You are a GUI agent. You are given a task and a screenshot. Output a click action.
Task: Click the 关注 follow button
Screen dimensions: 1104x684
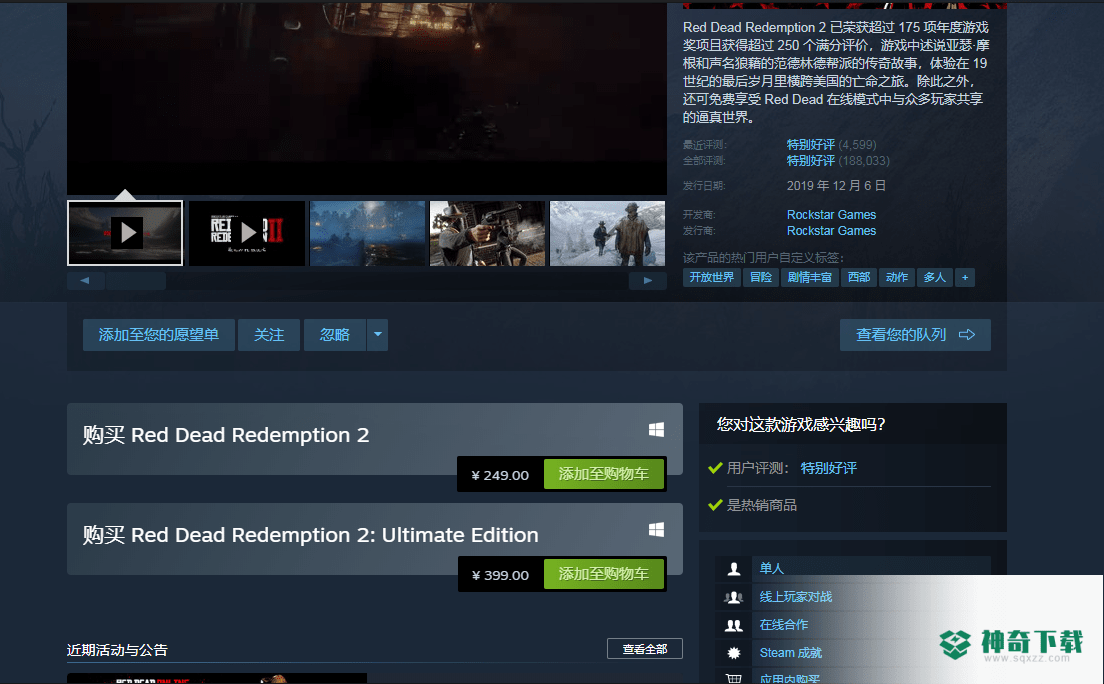click(x=269, y=335)
